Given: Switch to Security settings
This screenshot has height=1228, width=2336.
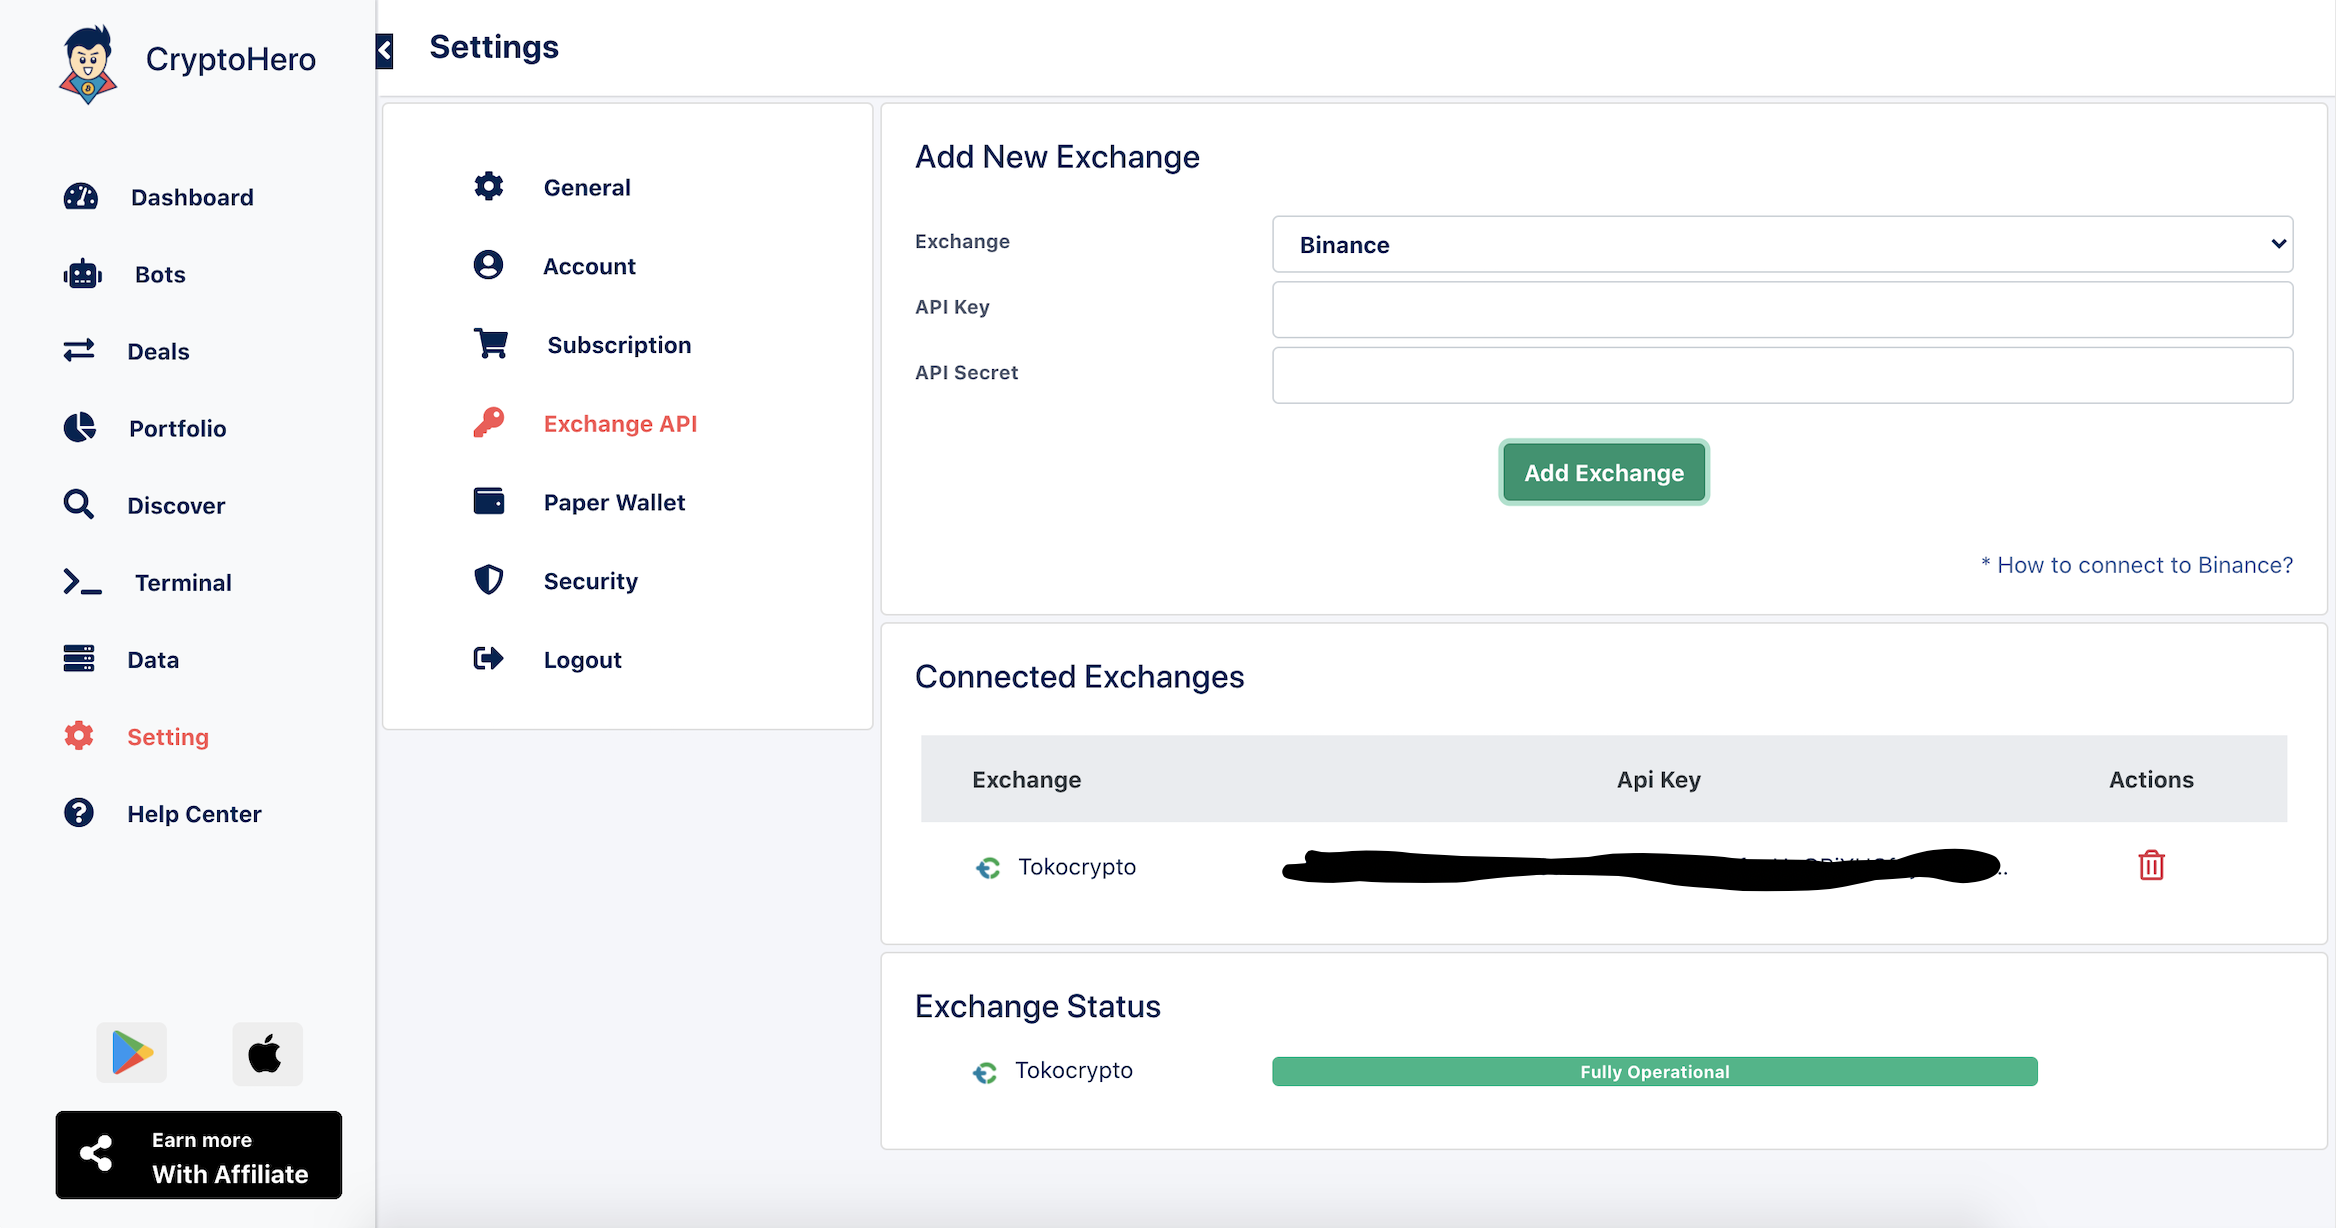Looking at the screenshot, I should (x=590, y=581).
